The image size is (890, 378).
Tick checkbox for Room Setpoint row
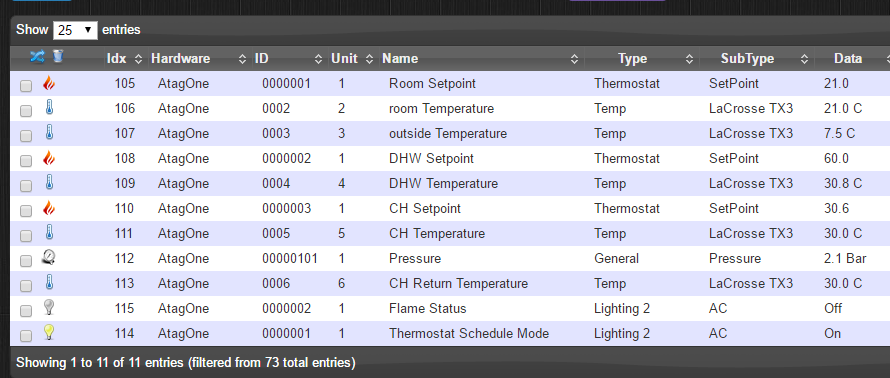pos(26,86)
